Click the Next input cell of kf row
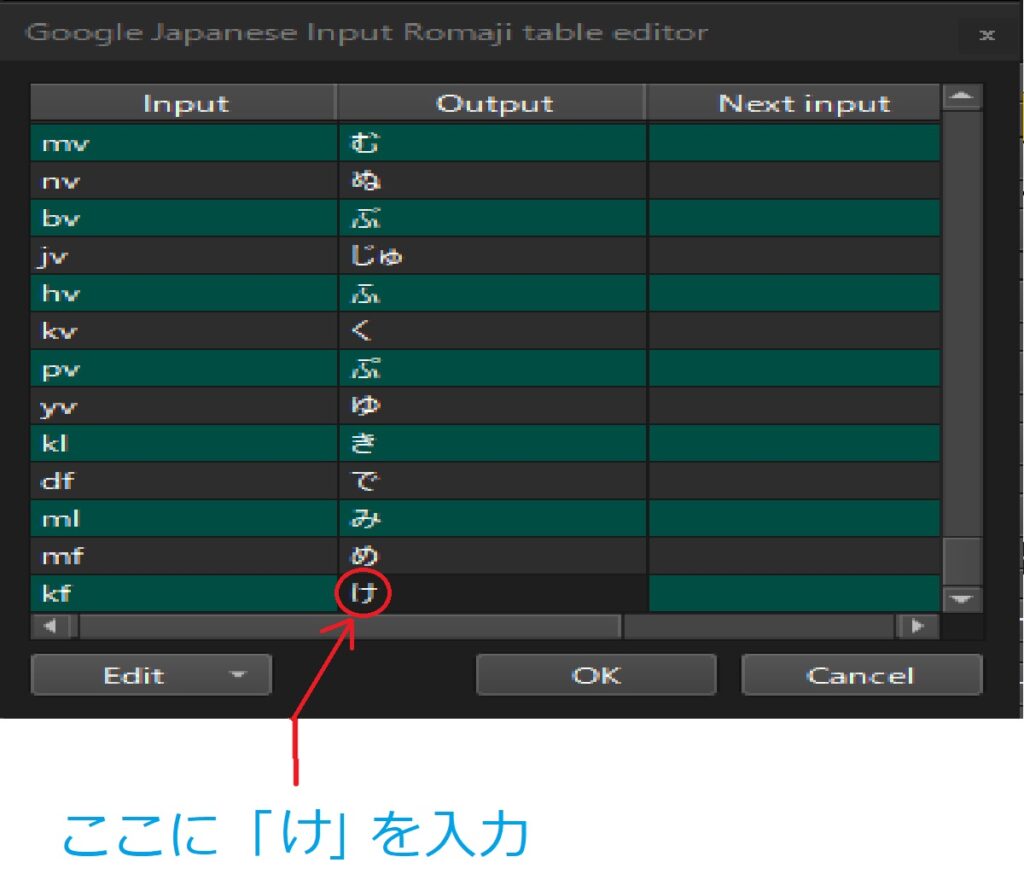This screenshot has height=880, width=1024. click(794, 593)
